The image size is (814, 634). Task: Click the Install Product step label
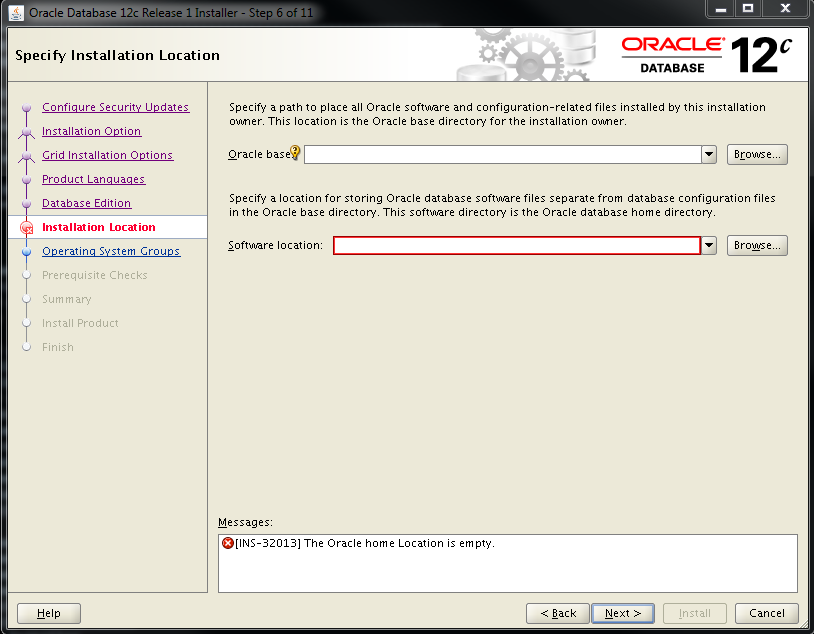[80, 323]
